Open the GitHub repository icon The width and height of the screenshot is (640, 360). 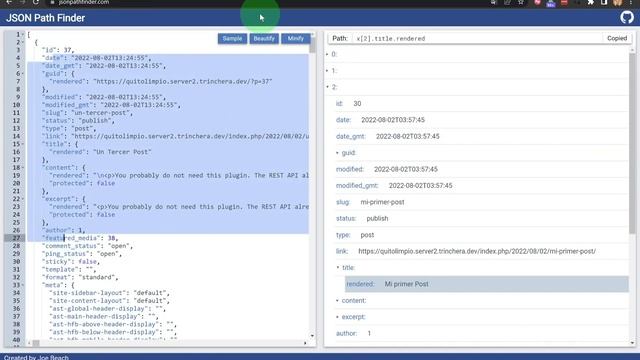[x=627, y=18]
